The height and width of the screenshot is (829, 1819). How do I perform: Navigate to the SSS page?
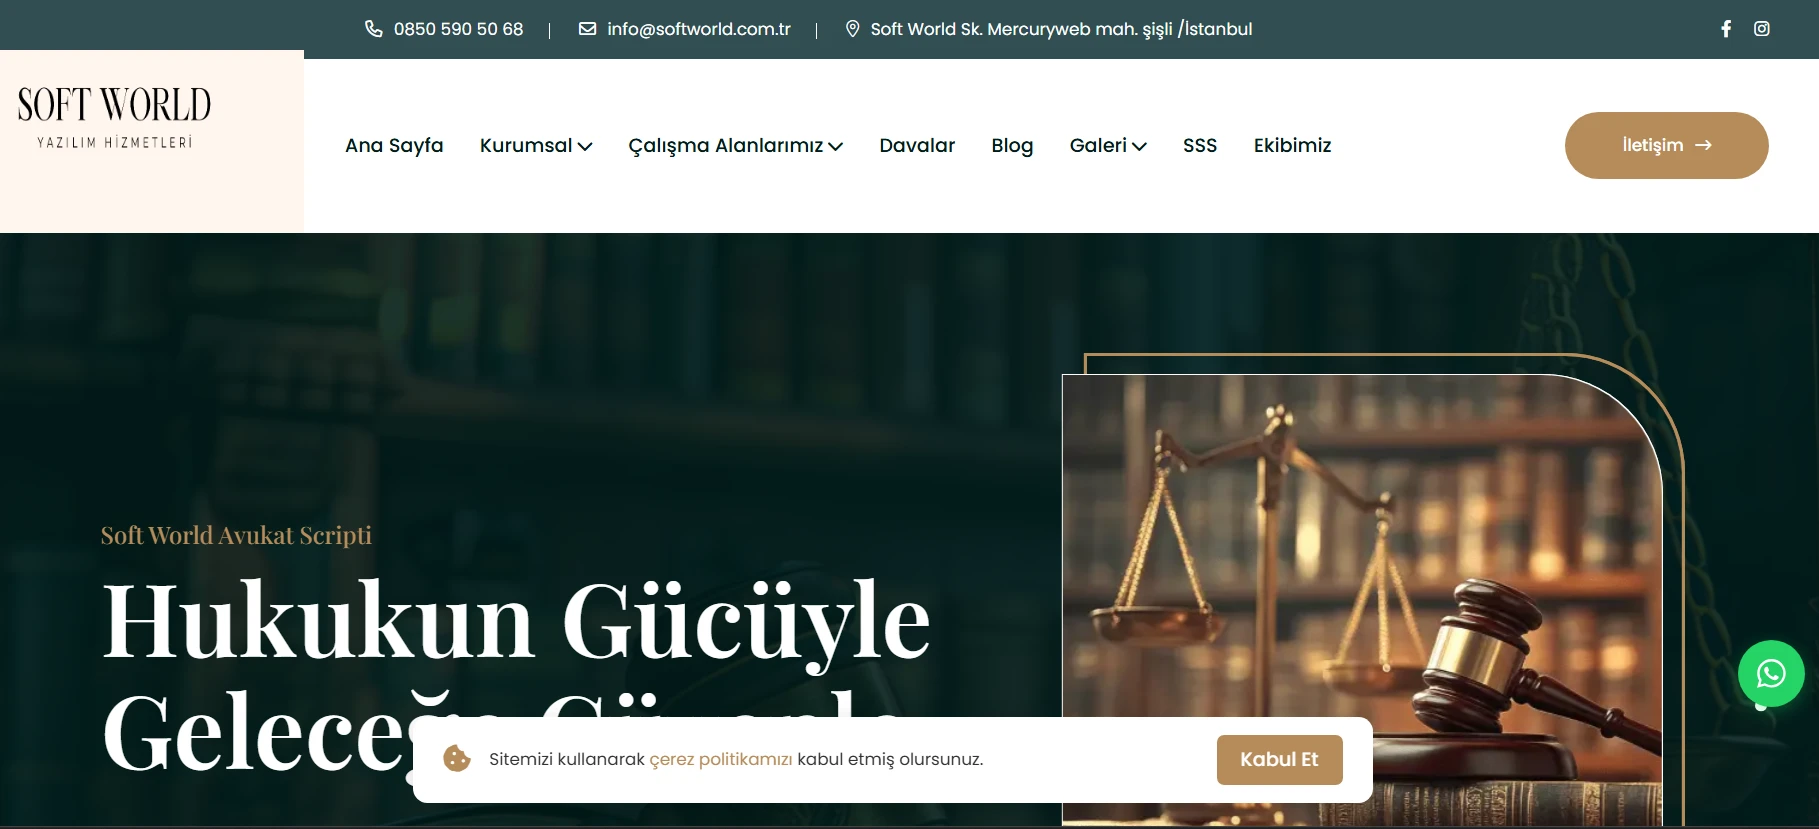pyautogui.click(x=1199, y=146)
